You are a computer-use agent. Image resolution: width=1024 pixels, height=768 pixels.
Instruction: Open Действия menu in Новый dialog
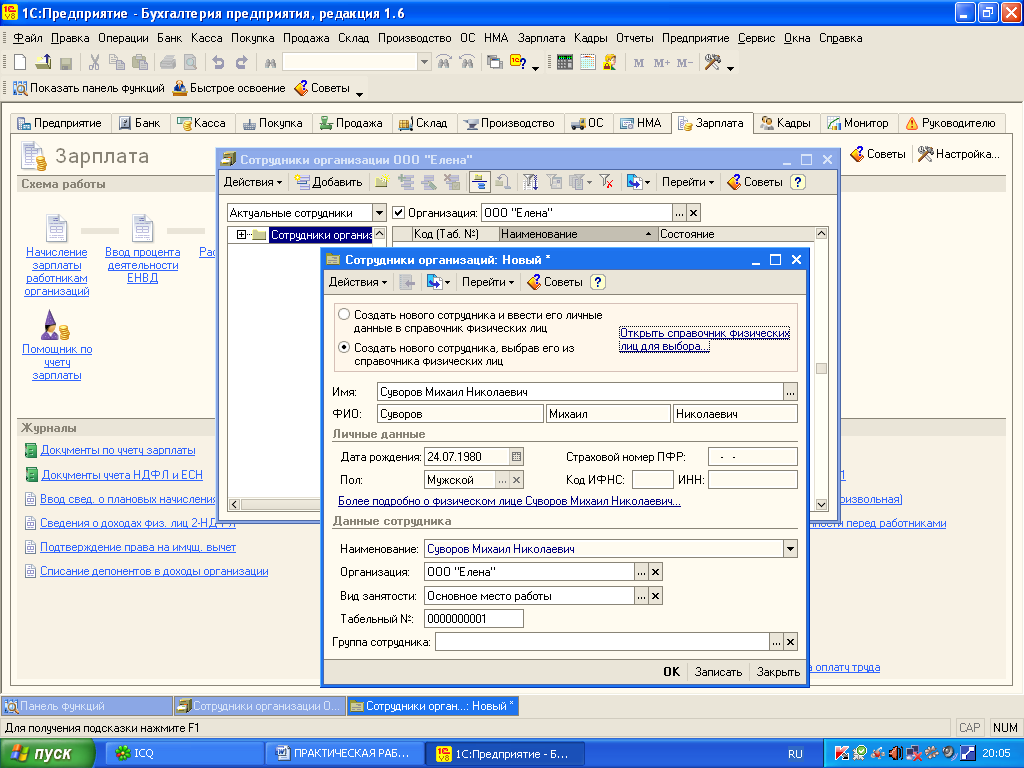[357, 282]
